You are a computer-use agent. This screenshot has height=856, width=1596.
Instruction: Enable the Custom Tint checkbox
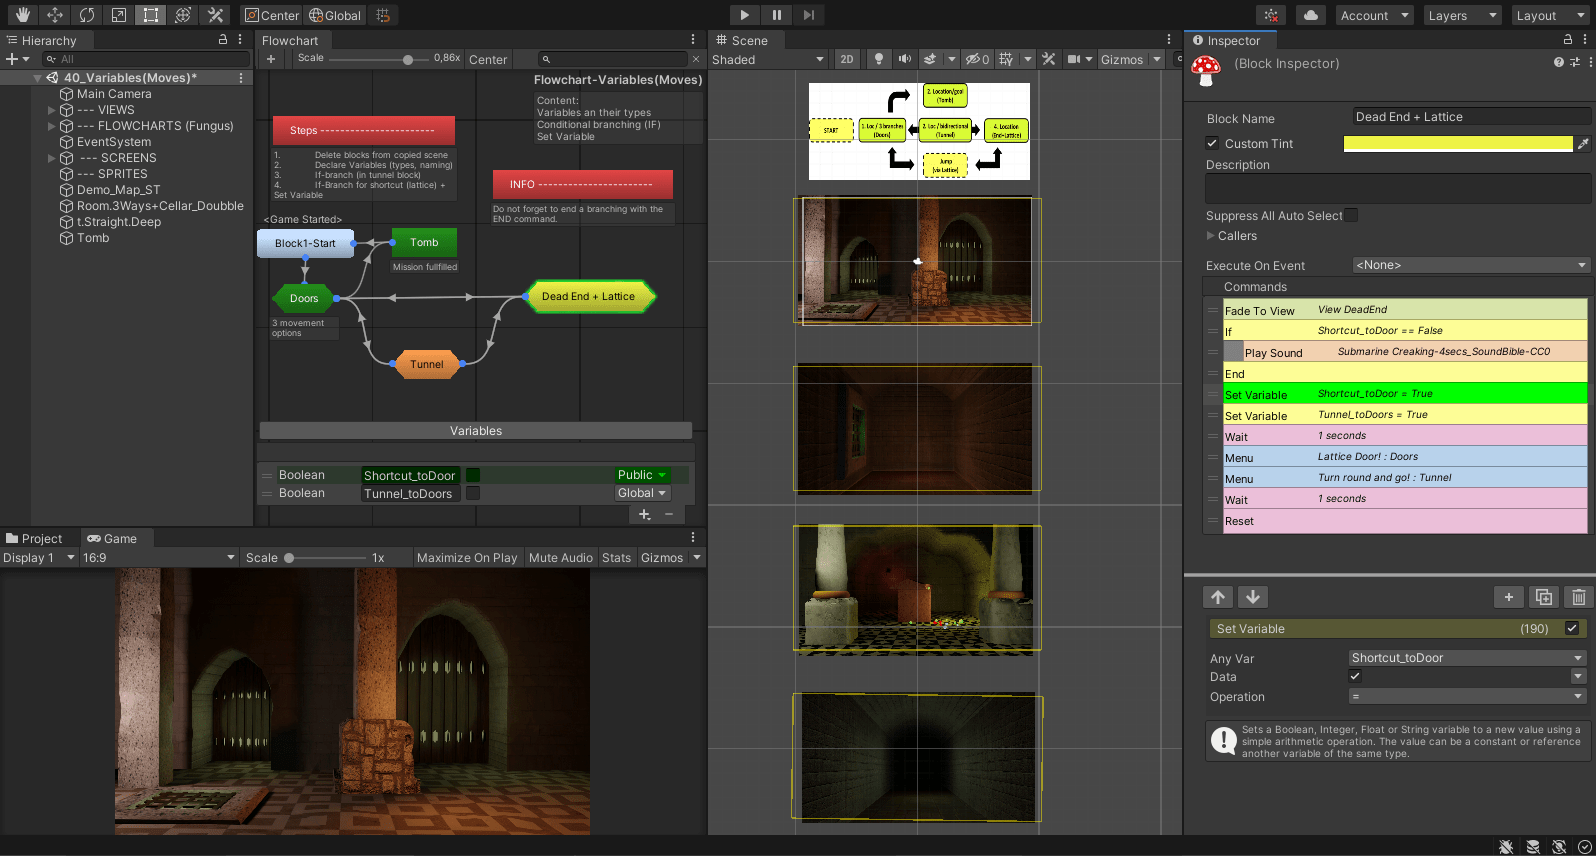[1212, 144]
